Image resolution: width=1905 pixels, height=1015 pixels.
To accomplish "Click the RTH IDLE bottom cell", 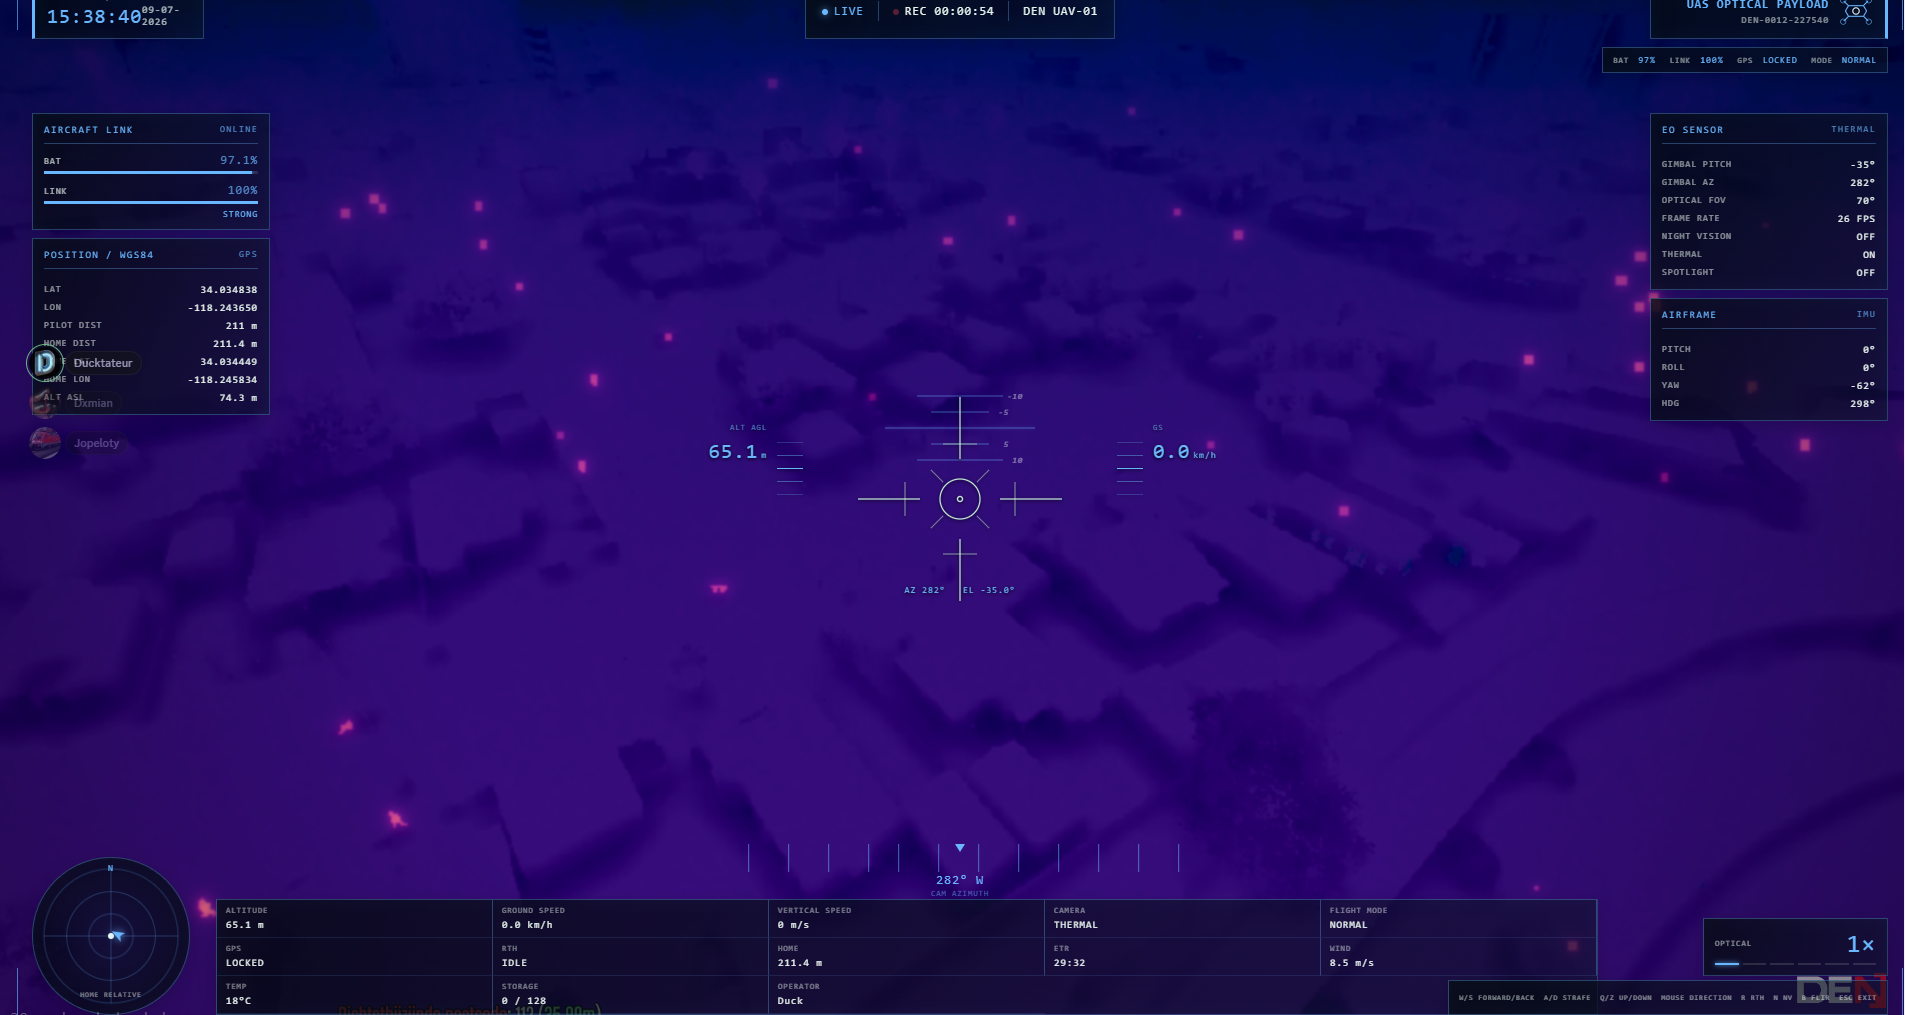I will tap(630, 956).
